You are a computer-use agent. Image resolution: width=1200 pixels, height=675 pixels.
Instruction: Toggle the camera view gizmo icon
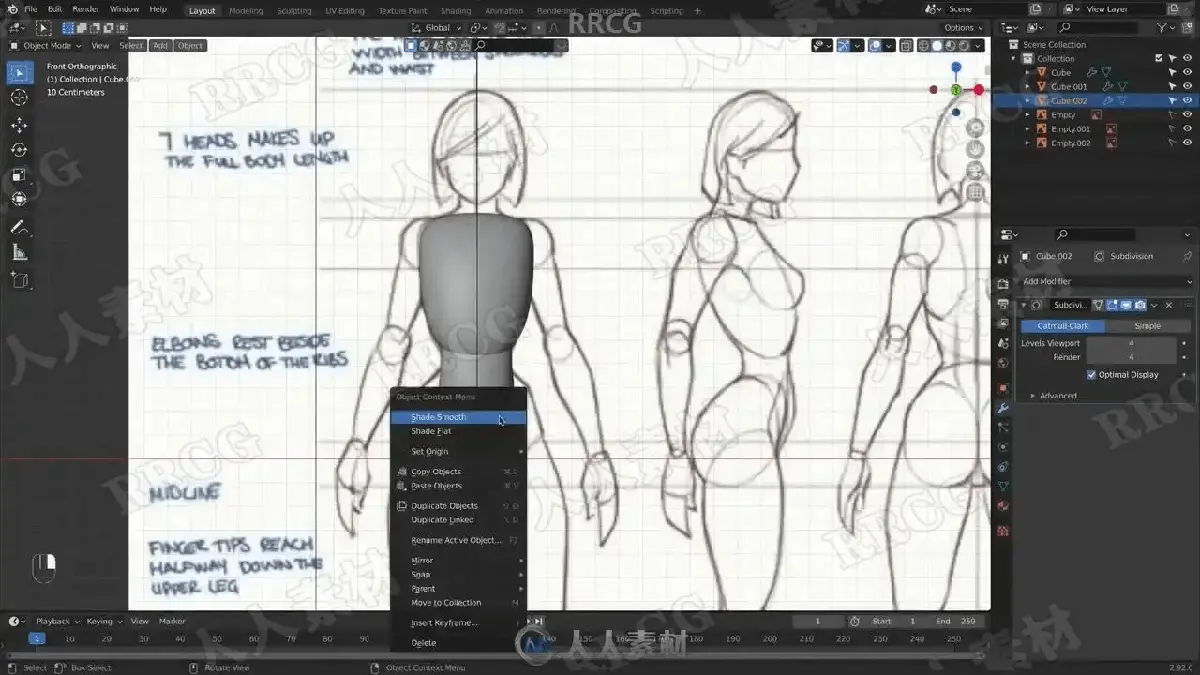(975, 171)
